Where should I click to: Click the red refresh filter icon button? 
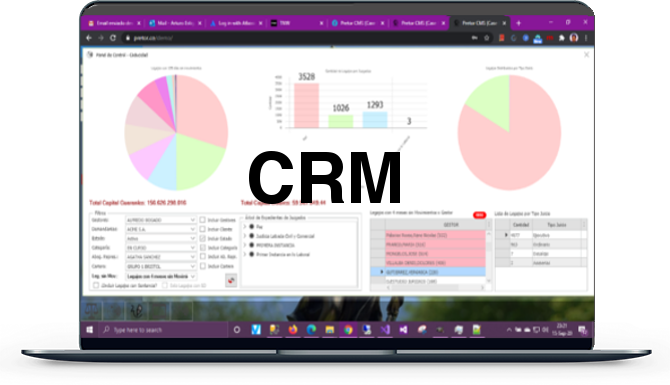coord(231,280)
